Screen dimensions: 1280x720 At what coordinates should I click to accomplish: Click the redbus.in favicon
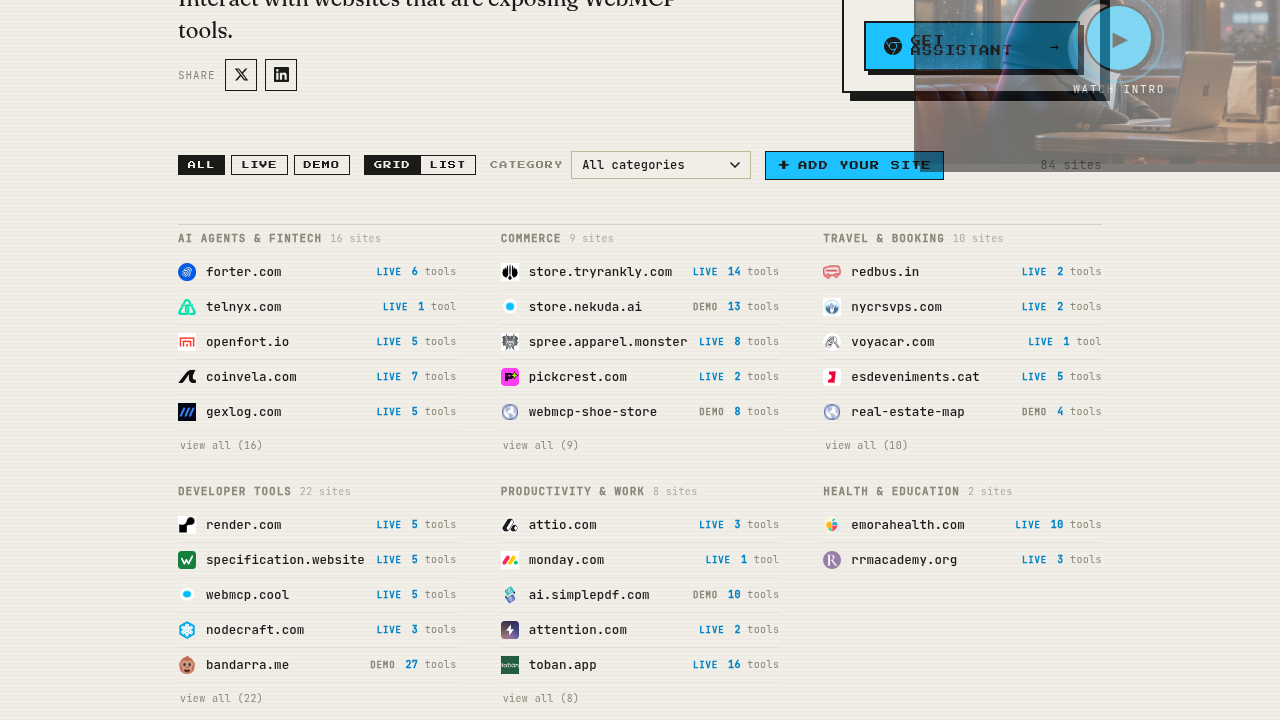pyautogui.click(x=832, y=272)
